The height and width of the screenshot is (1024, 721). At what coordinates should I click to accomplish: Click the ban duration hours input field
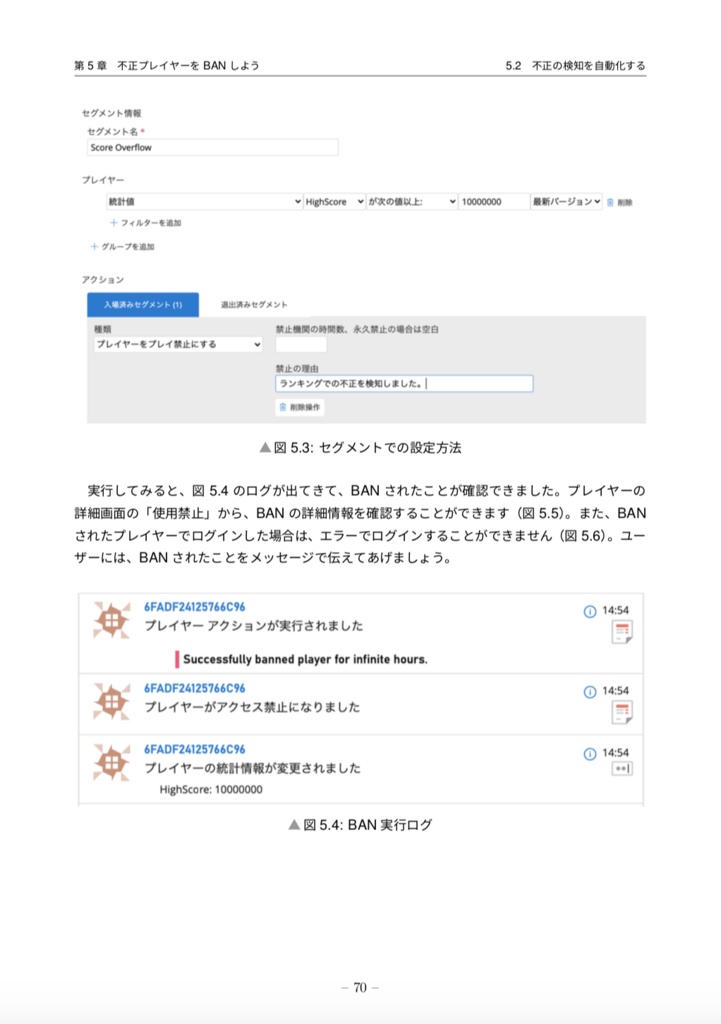coord(301,344)
